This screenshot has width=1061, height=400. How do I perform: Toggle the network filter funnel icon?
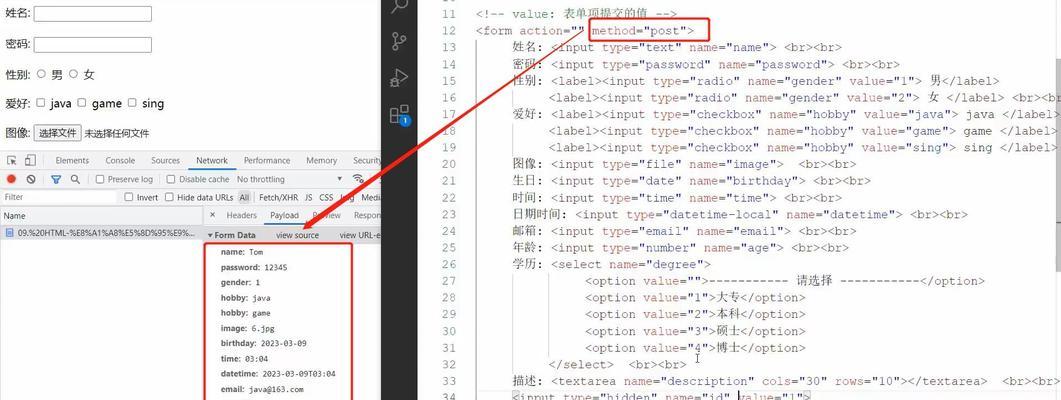(56, 179)
